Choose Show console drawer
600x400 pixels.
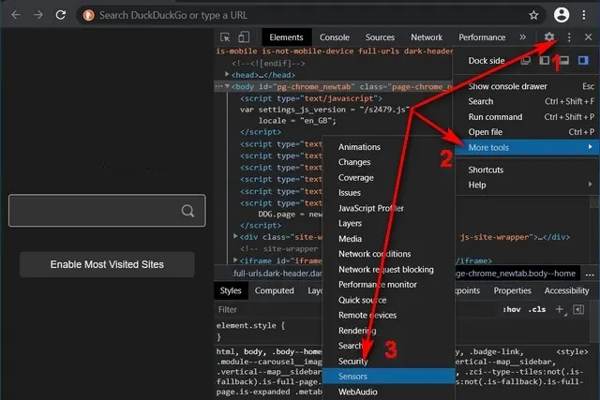(527, 86)
